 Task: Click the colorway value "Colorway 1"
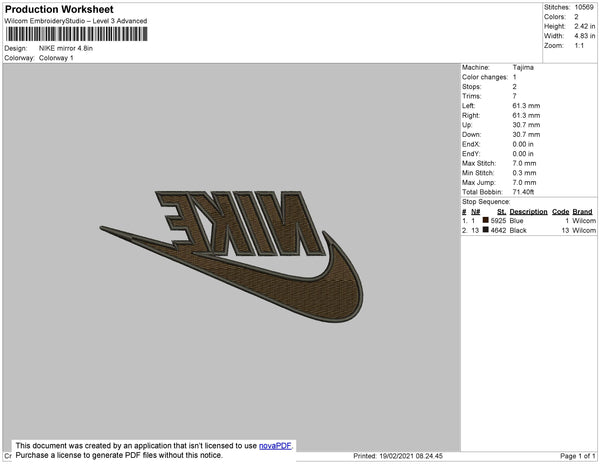click(x=56, y=58)
